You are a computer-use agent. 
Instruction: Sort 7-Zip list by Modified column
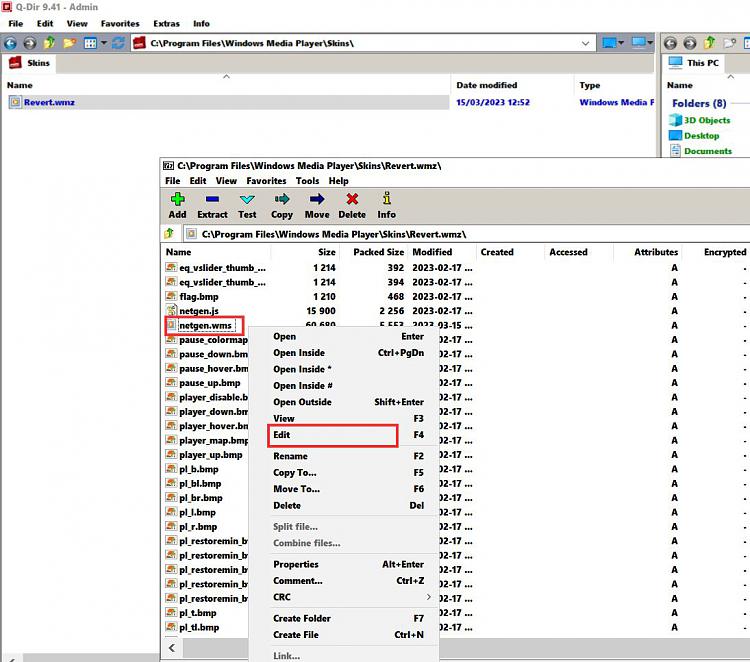tap(441, 252)
